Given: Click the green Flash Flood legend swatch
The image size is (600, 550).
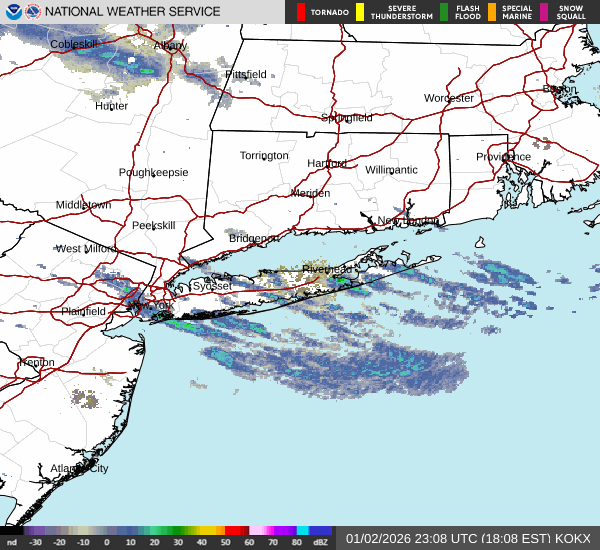Looking at the screenshot, I should [x=444, y=12].
